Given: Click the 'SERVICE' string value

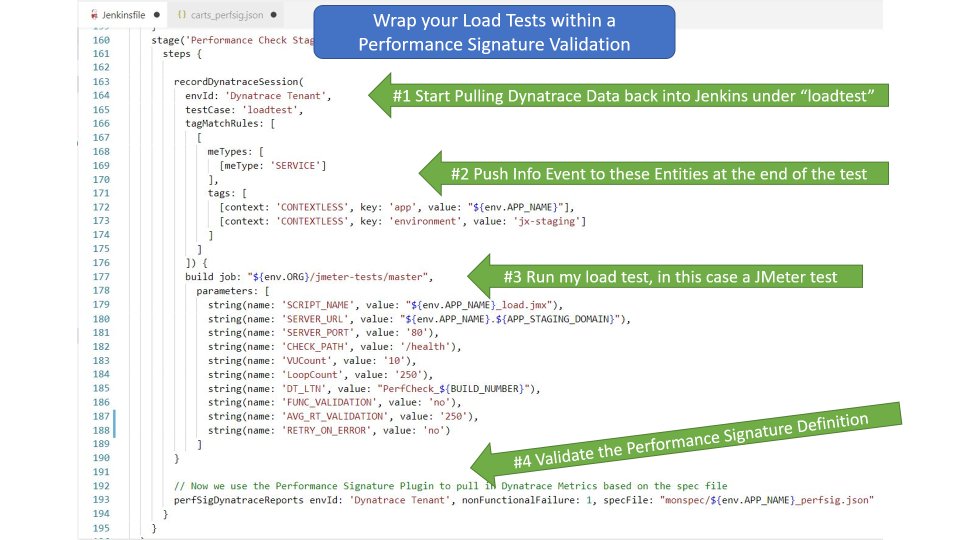Looking at the screenshot, I should click(x=296, y=165).
